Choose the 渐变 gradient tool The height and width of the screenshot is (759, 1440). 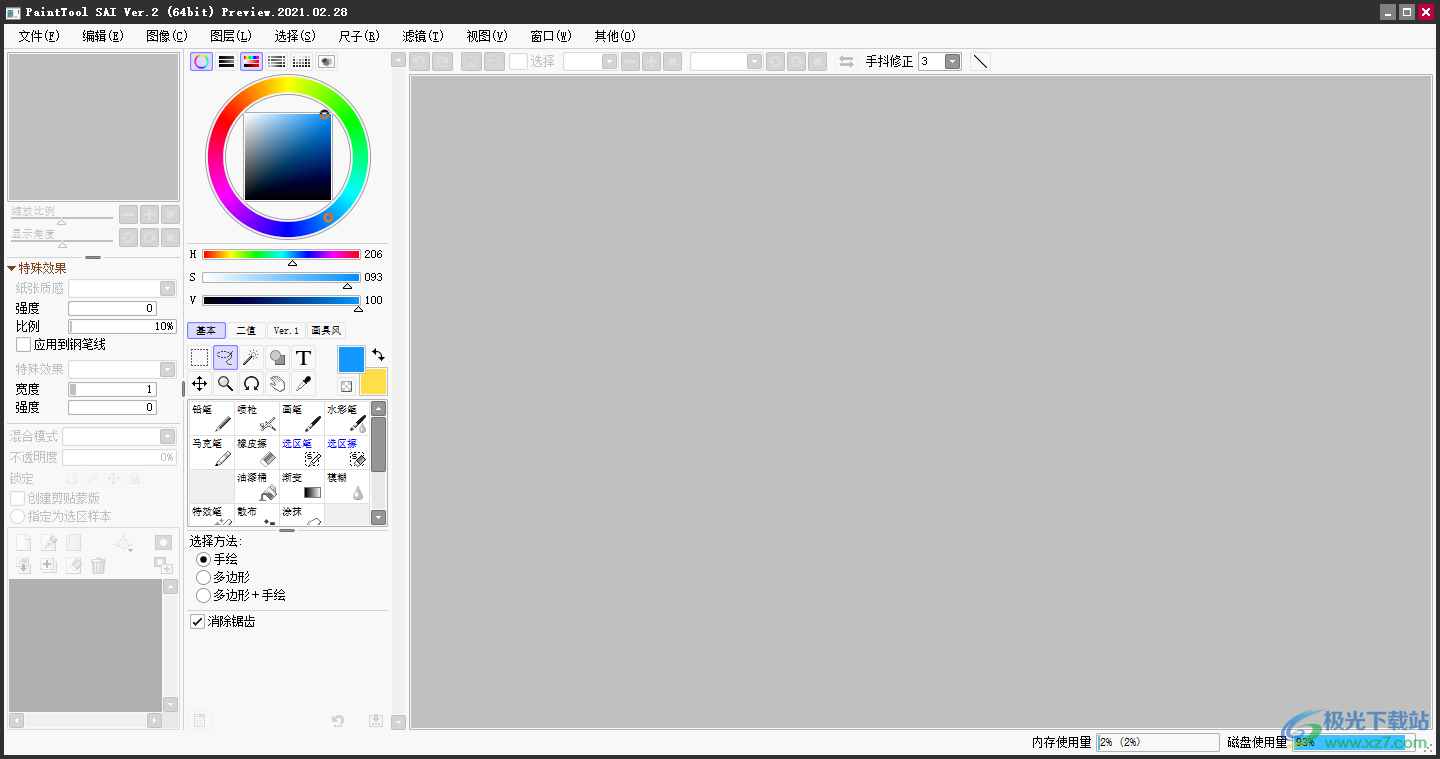pos(301,486)
